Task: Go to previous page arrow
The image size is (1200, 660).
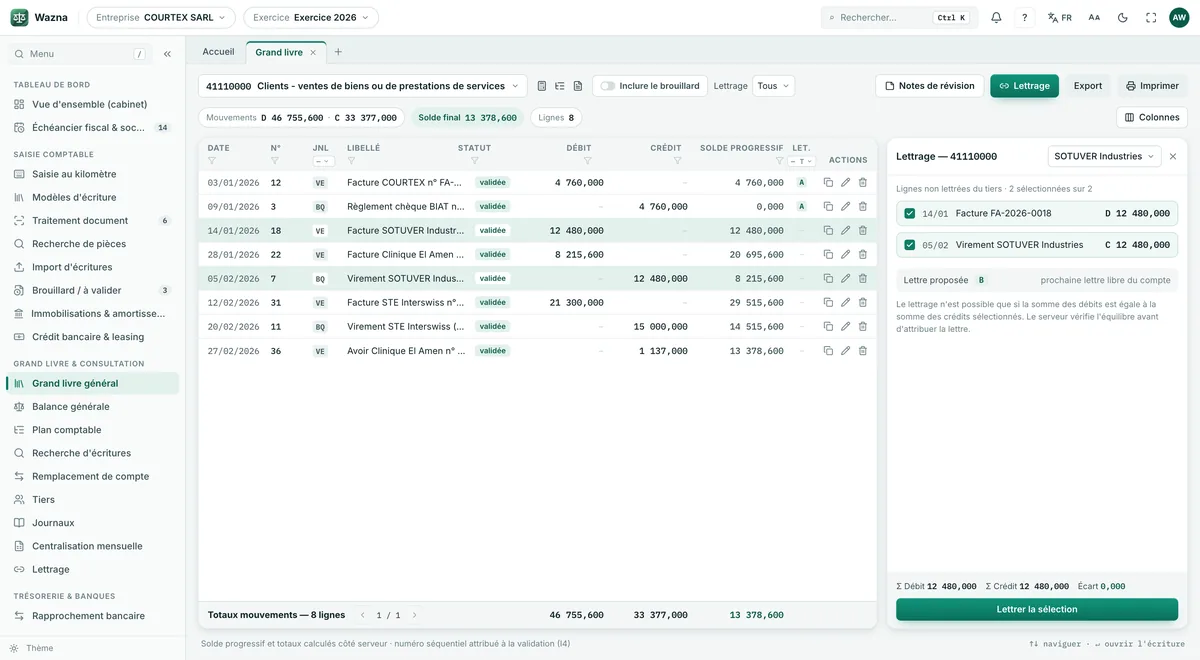Action: pos(363,615)
